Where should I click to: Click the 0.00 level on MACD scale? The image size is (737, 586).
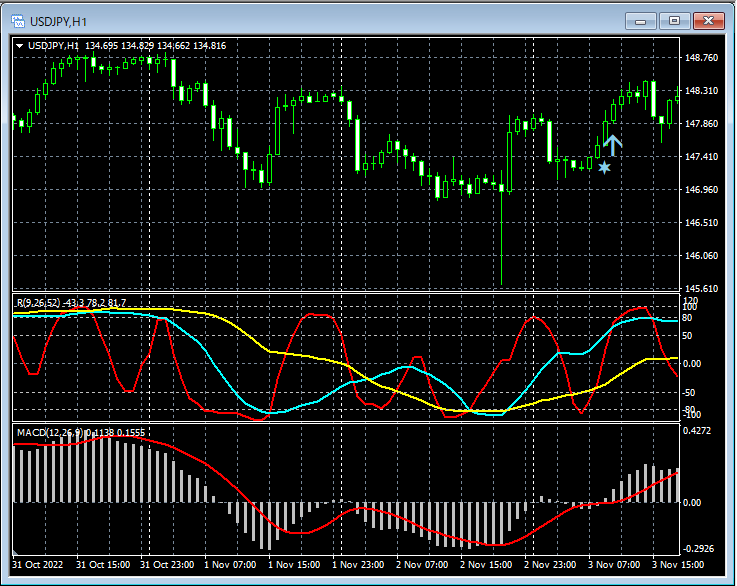(x=694, y=503)
